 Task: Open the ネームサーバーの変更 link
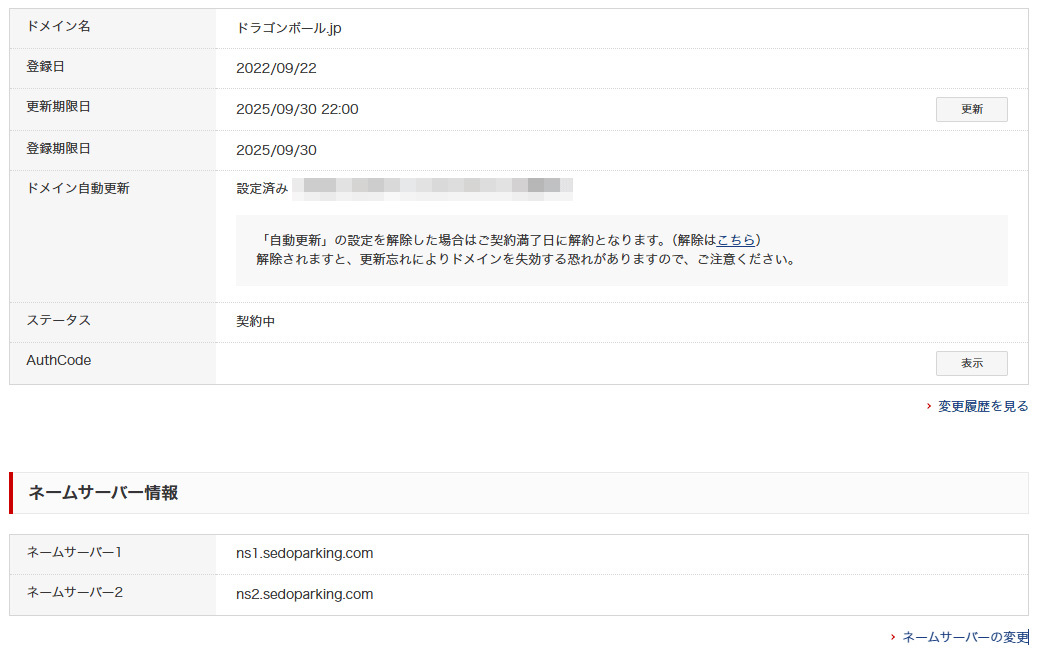coord(965,637)
